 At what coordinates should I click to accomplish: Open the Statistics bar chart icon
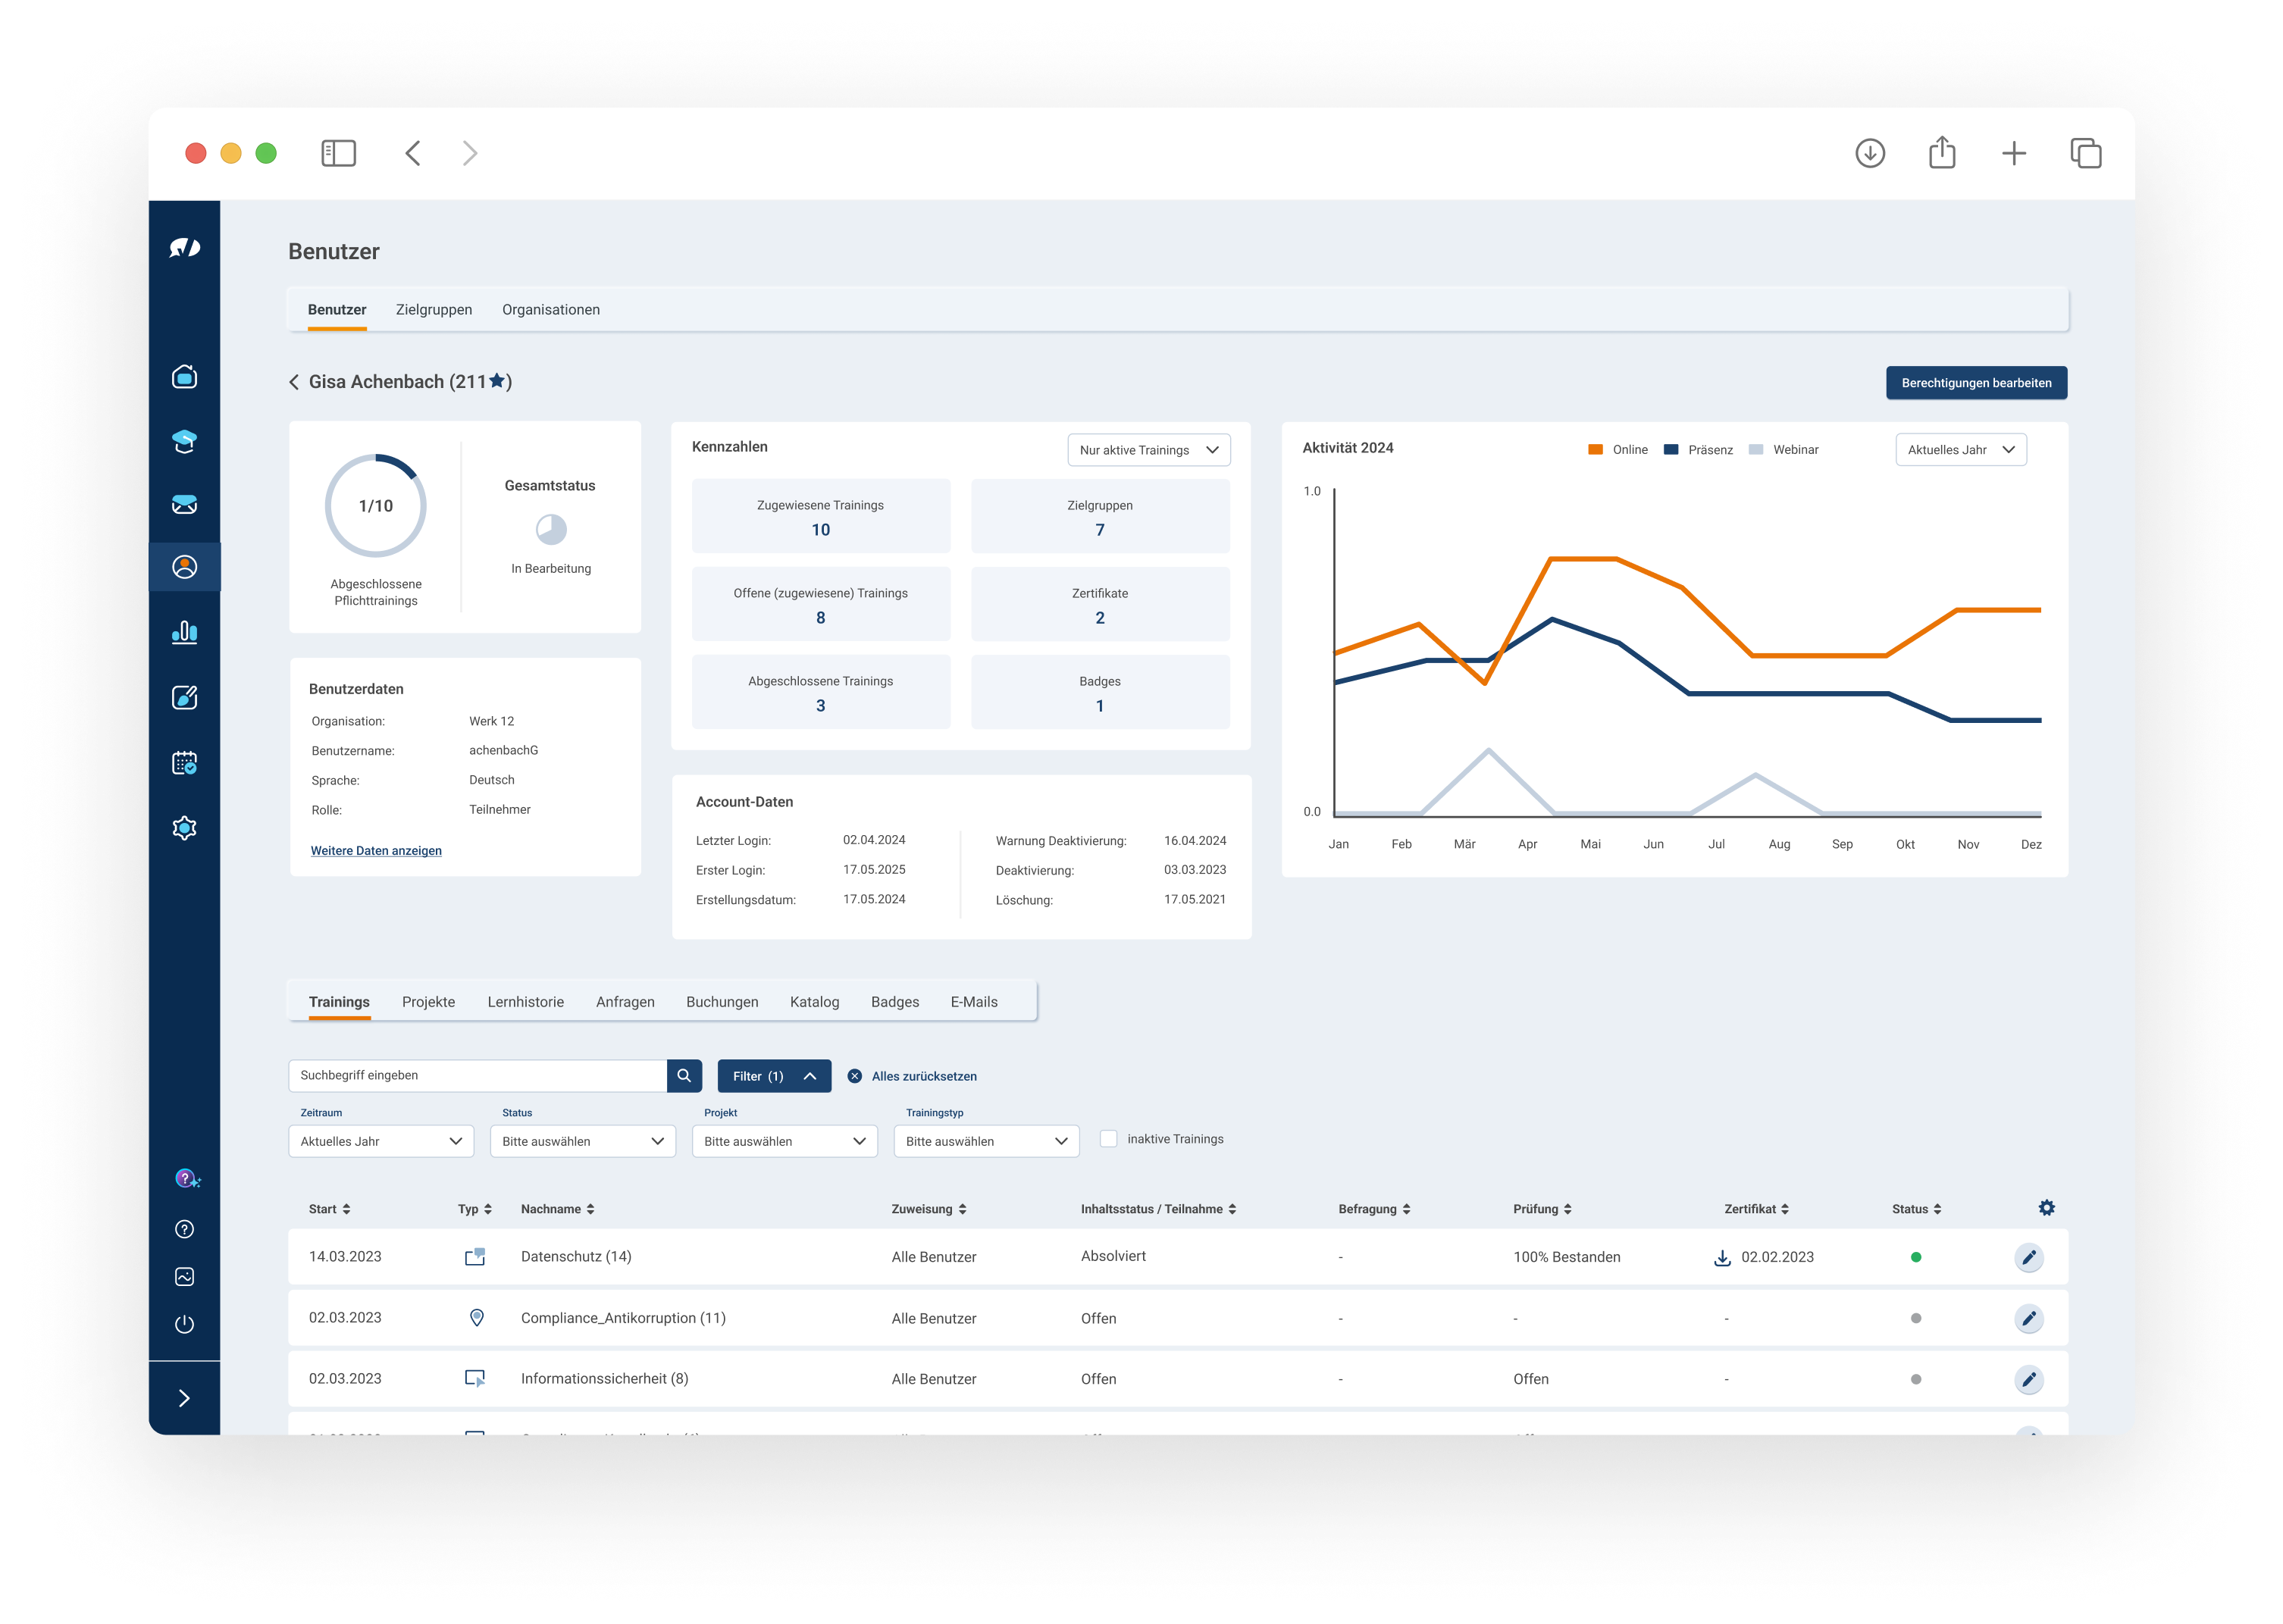[x=185, y=632]
